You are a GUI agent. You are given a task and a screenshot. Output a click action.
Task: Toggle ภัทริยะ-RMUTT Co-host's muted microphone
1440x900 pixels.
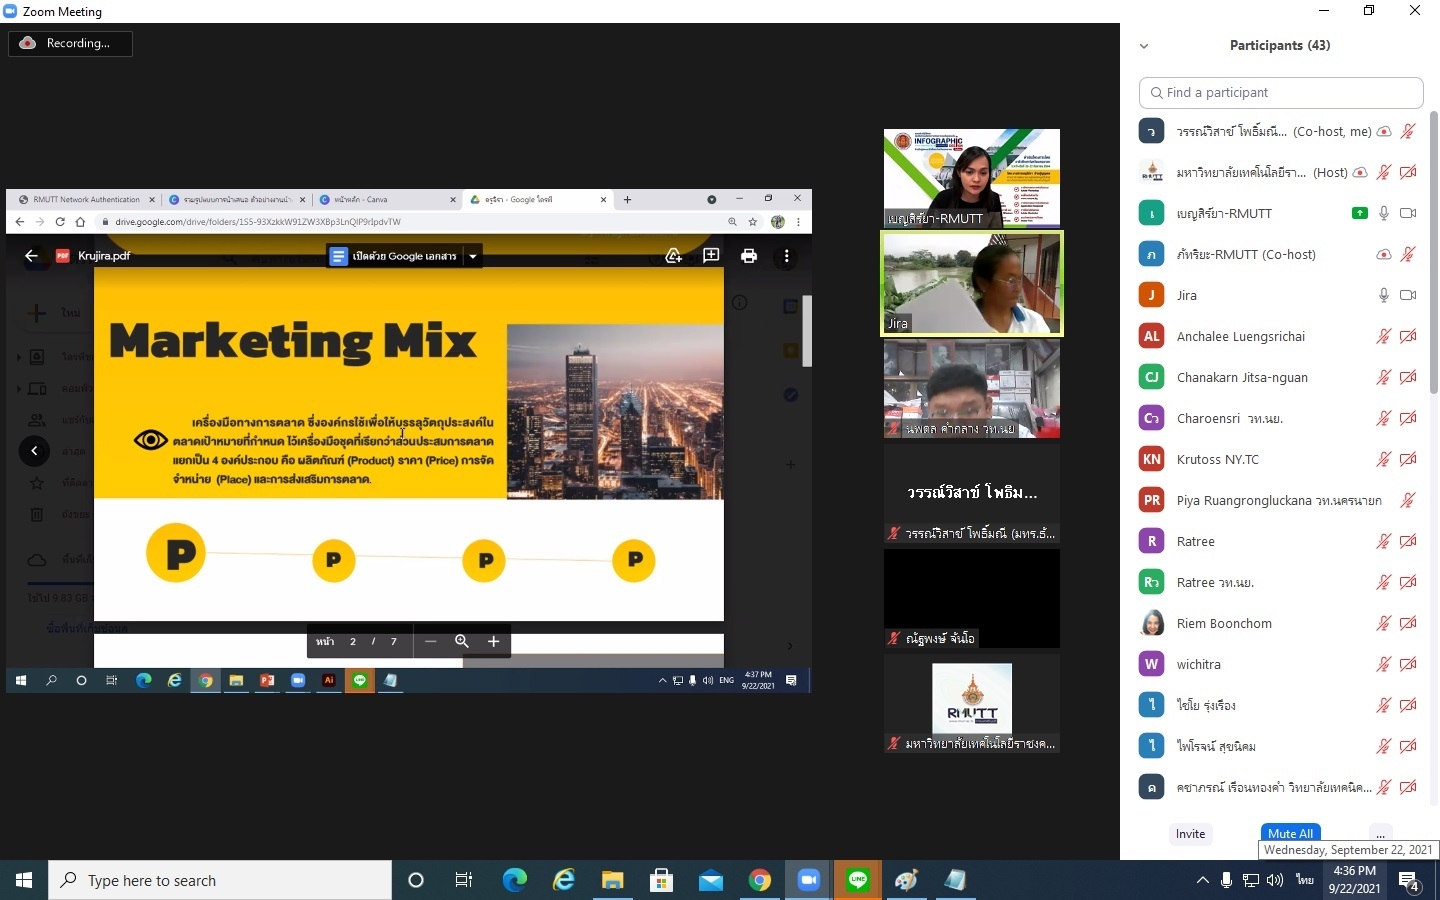[x=1408, y=254]
